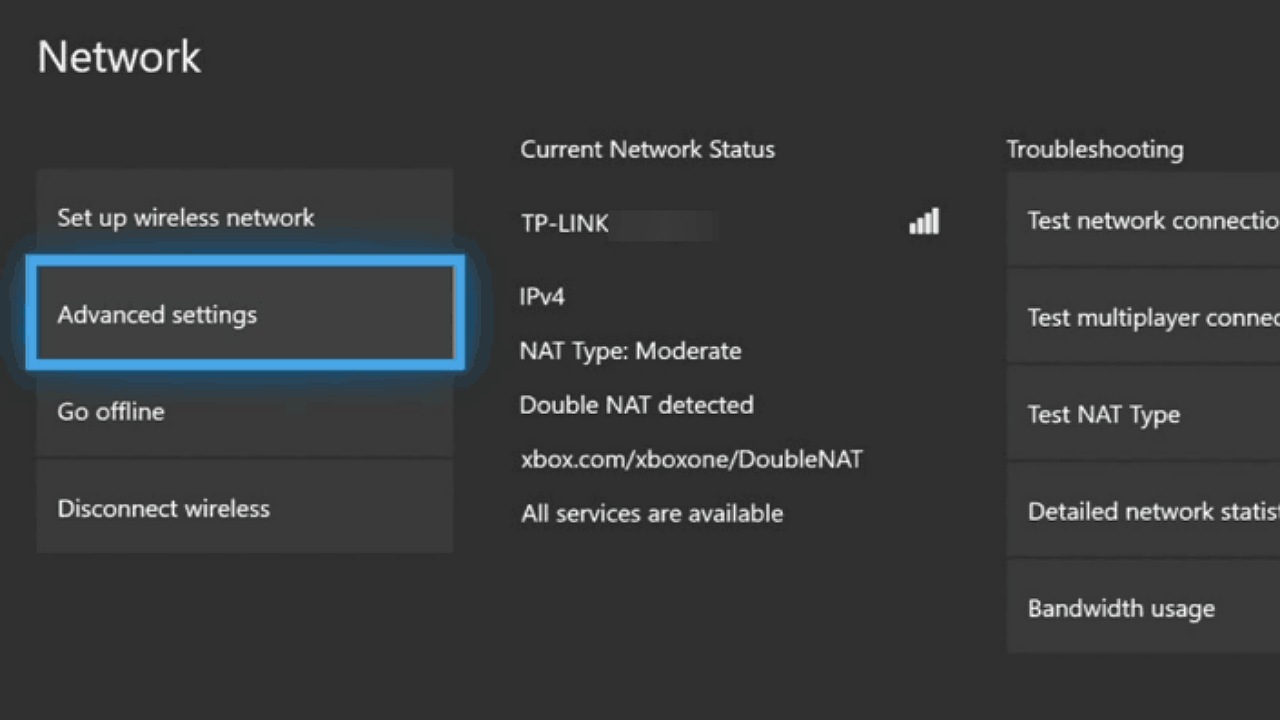
Task: Click the All services are available text
Action: point(651,513)
